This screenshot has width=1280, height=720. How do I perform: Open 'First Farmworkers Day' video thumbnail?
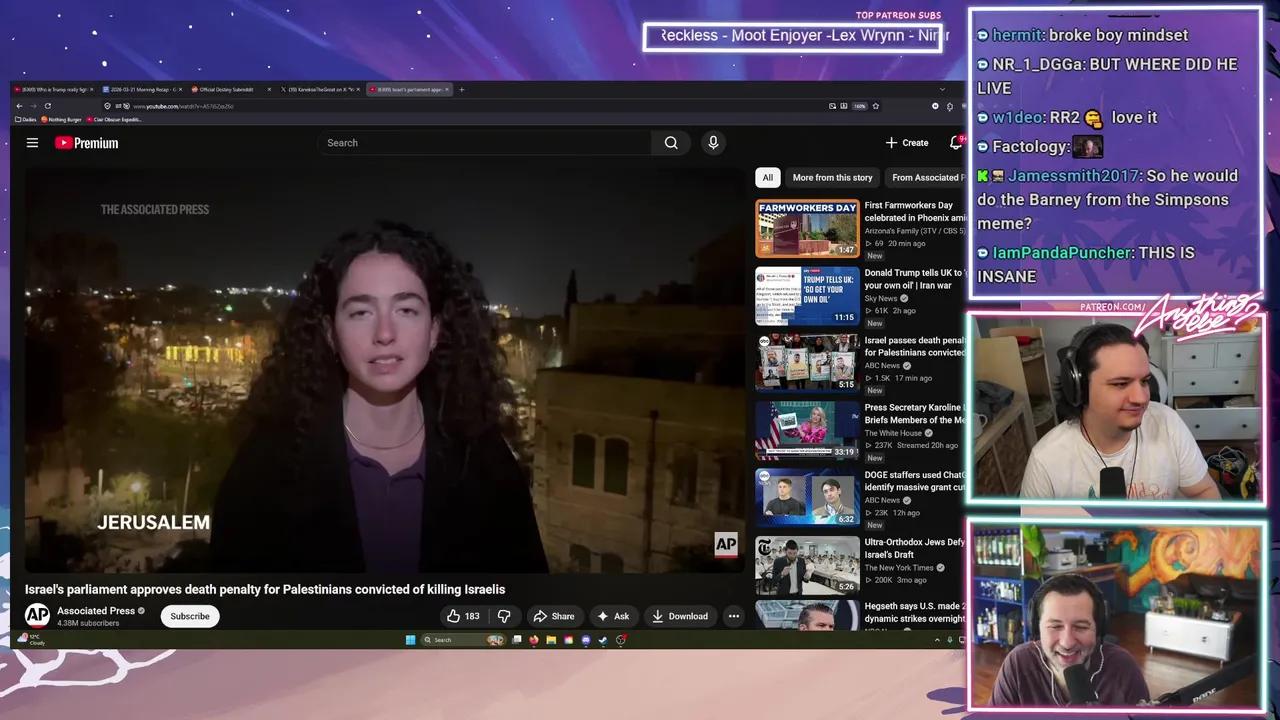[807, 229]
